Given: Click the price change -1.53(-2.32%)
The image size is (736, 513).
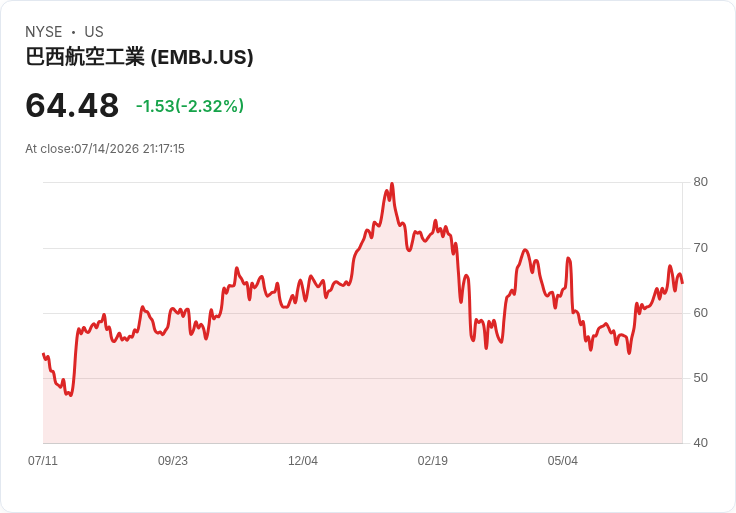Looking at the screenshot, I should (x=190, y=106).
